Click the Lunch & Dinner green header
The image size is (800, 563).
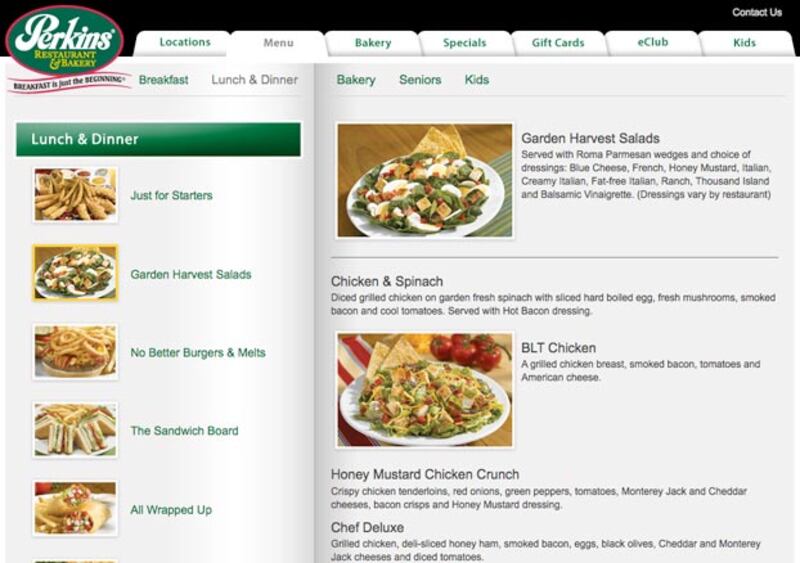(158, 140)
